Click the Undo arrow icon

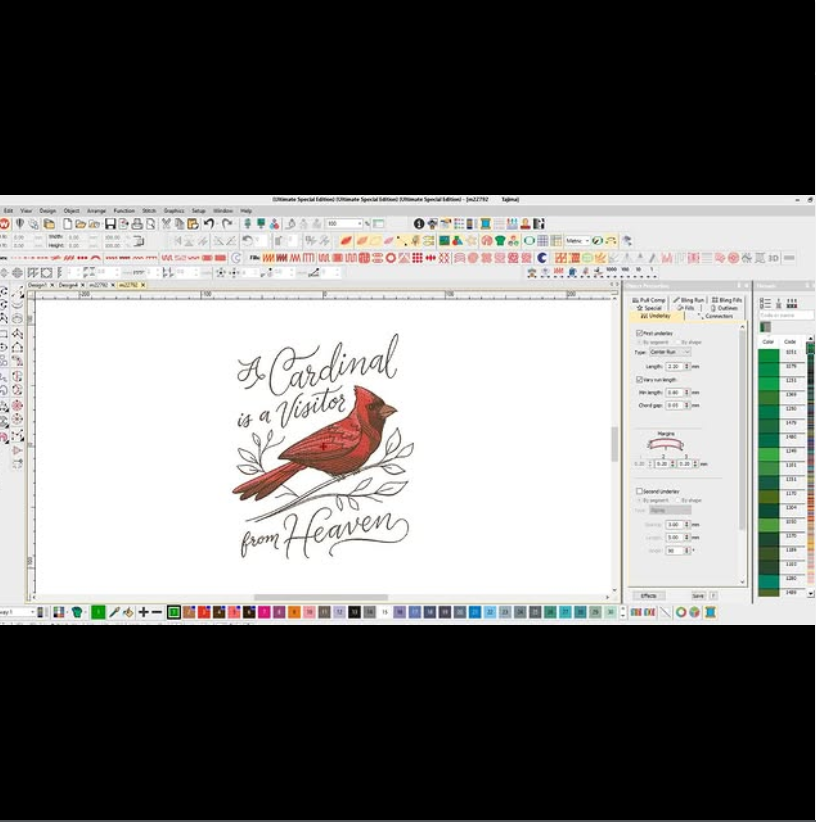(x=209, y=224)
